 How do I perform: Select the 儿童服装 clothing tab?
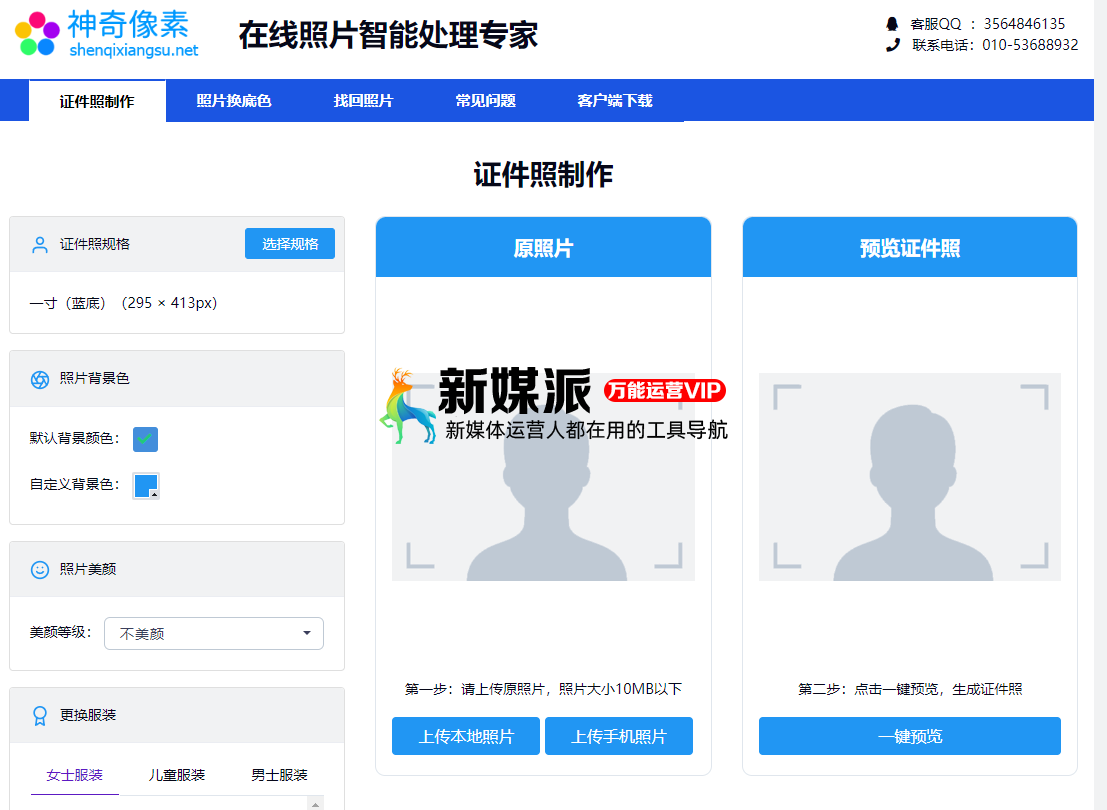pos(176,775)
